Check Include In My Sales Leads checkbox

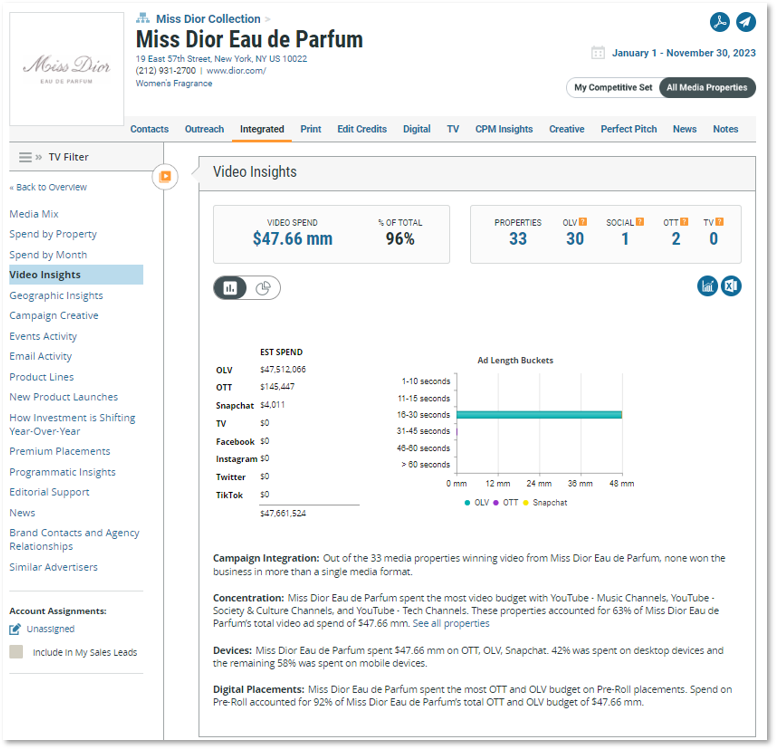click(x=16, y=651)
